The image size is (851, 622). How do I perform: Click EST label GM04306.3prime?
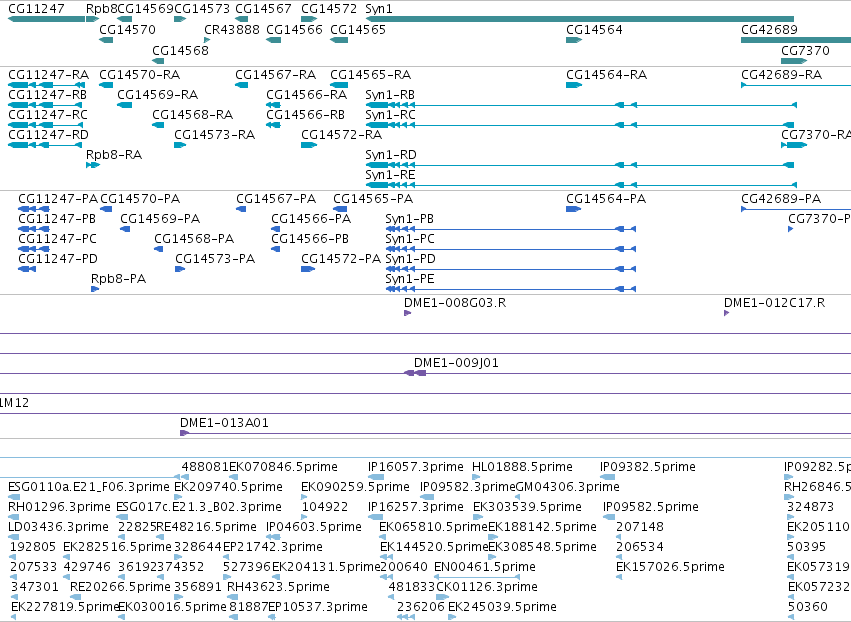[x=568, y=487]
